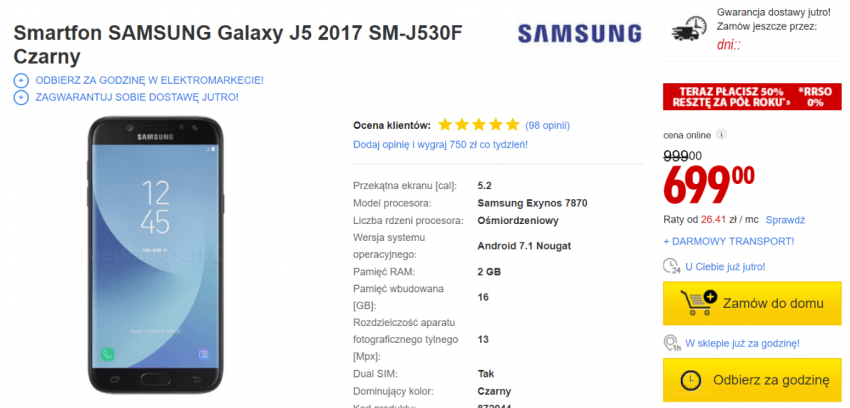Open Dodaj opinię i wygraj 750 zł link
The image size is (850, 408).
440,145
